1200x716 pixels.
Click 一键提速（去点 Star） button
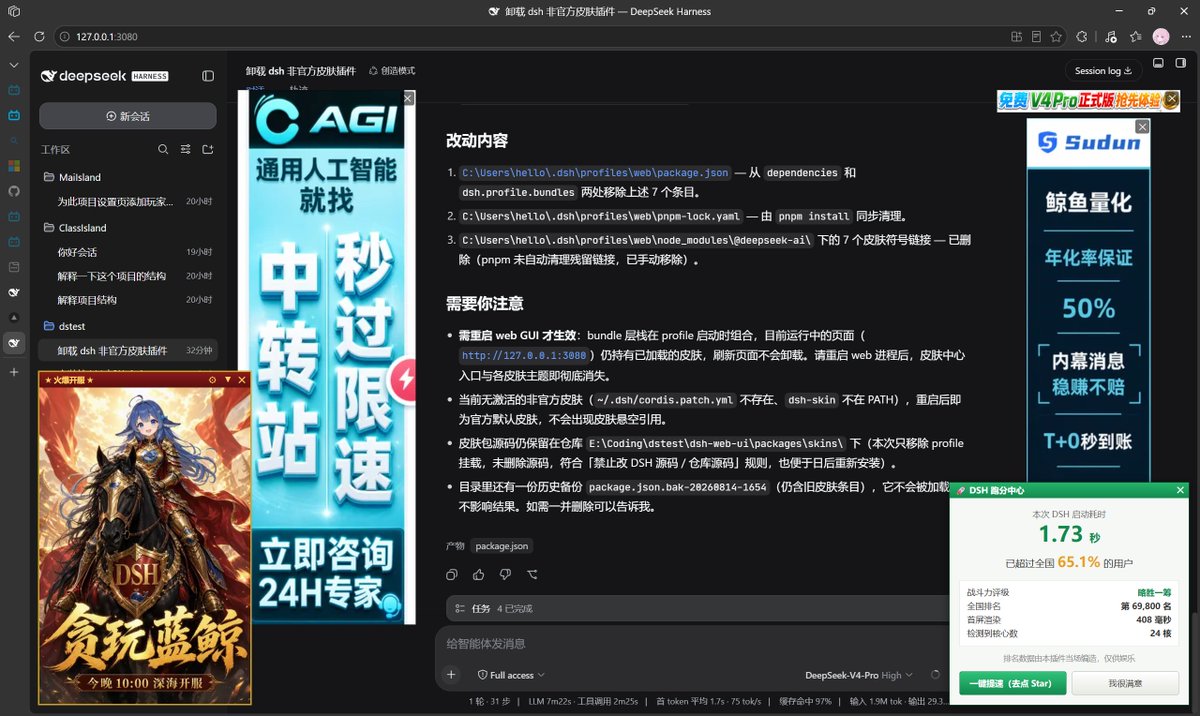click(1013, 683)
